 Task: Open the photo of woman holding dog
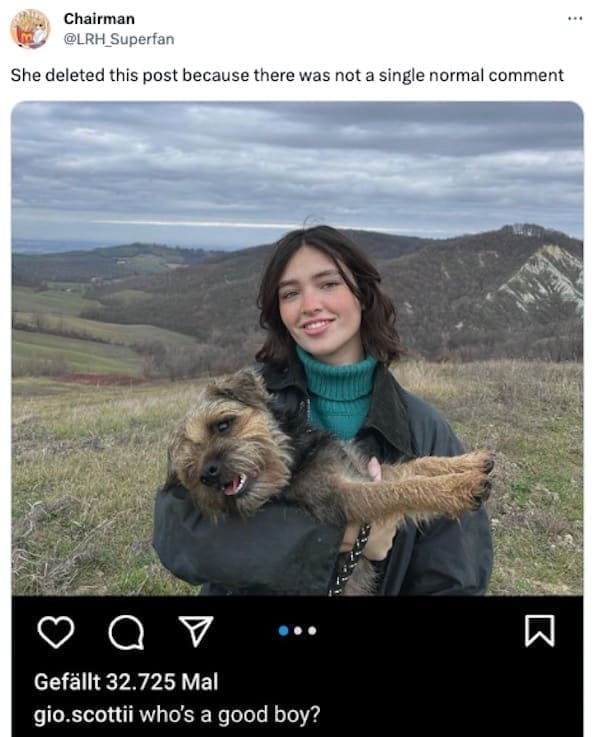(x=297, y=348)
